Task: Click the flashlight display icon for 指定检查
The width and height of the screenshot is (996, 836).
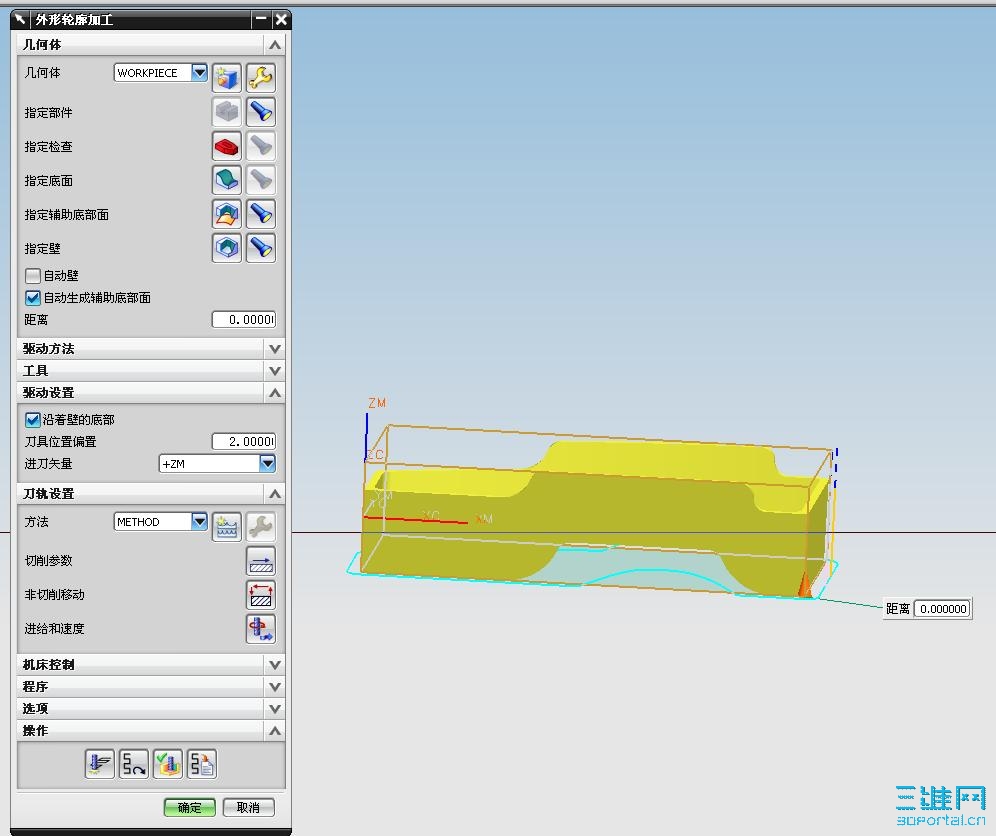Action: tap(260, 146)
